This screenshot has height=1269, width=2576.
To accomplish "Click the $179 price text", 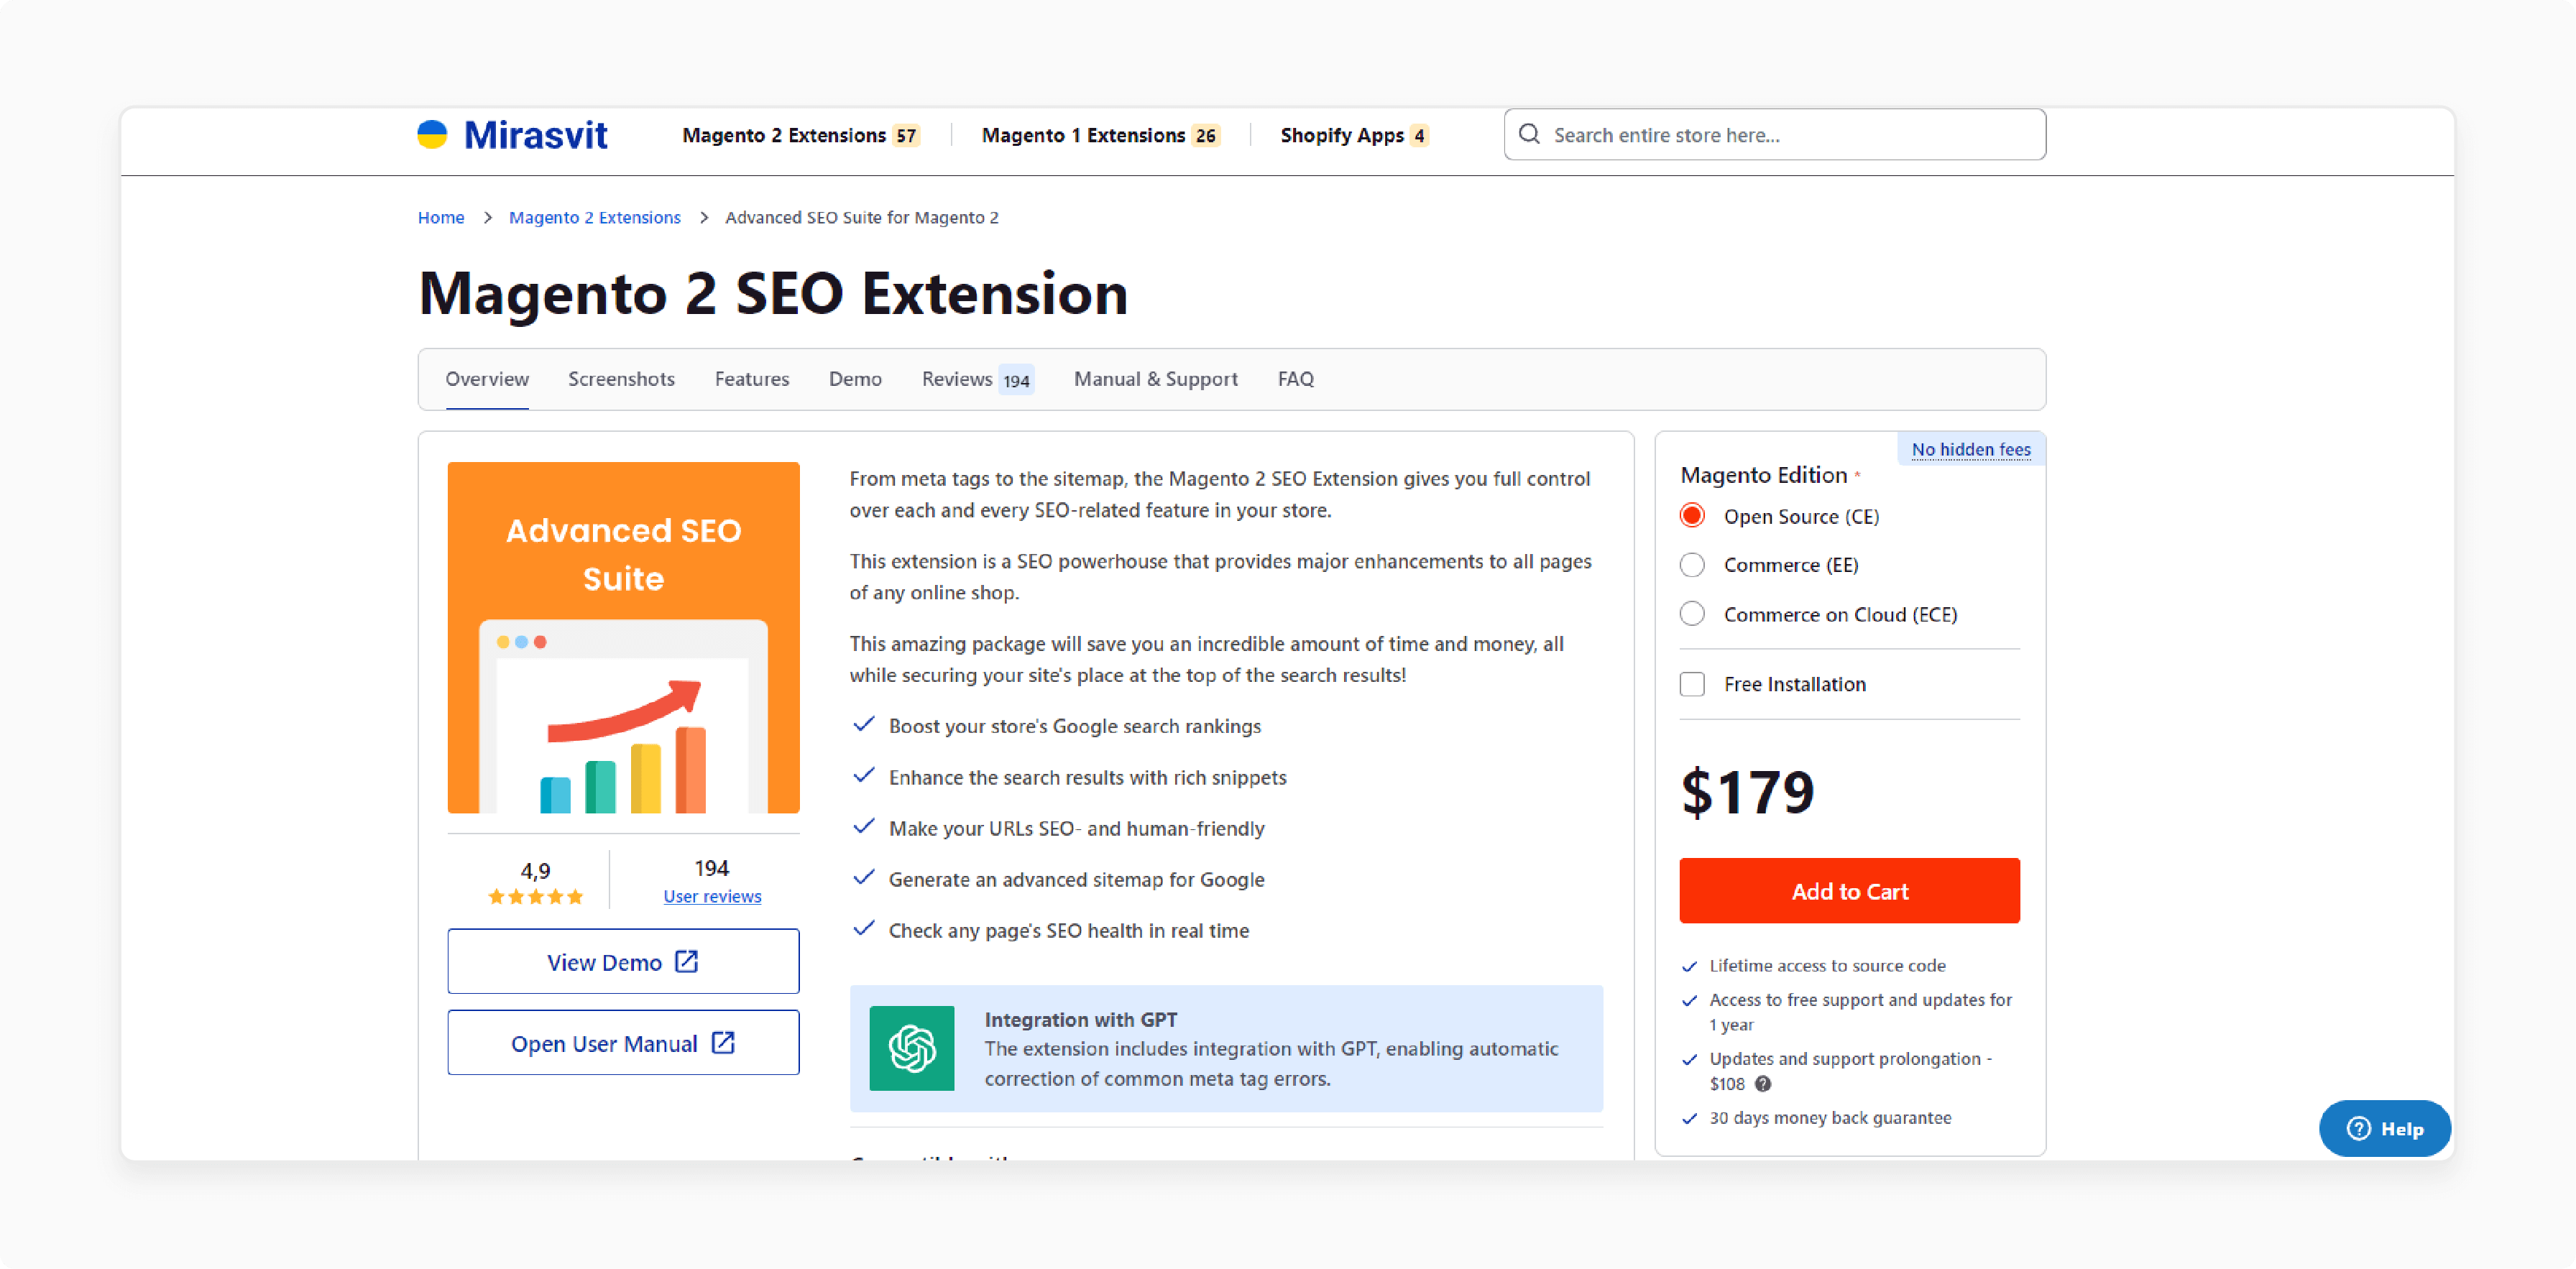I will pos(1747,792).
